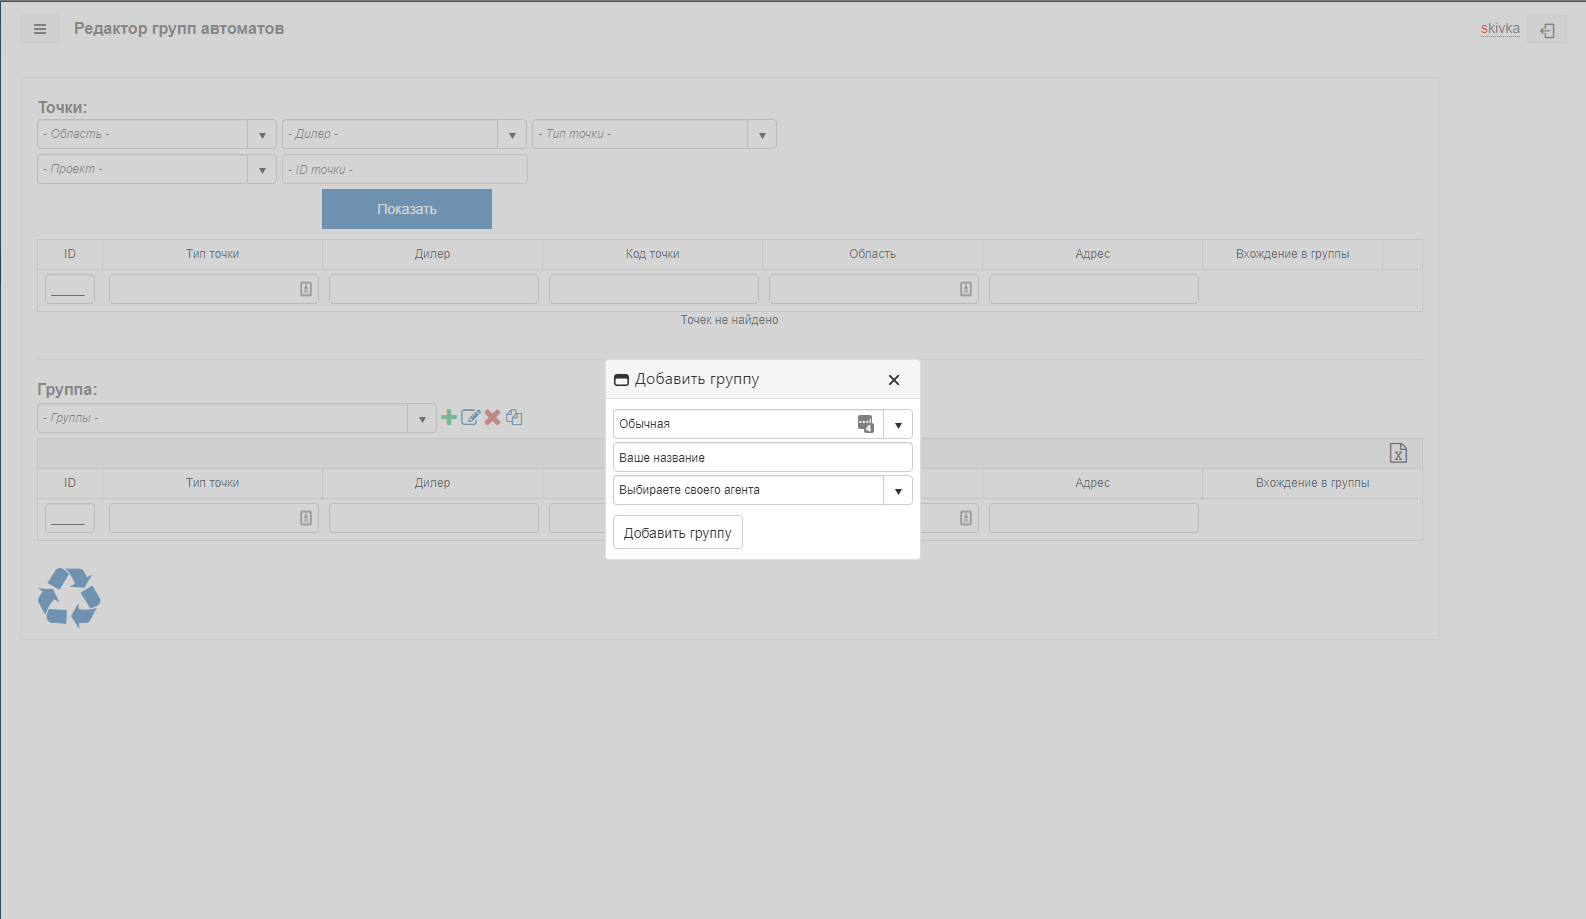
Task: Click the Показать button
Action: tap(407, 209)
